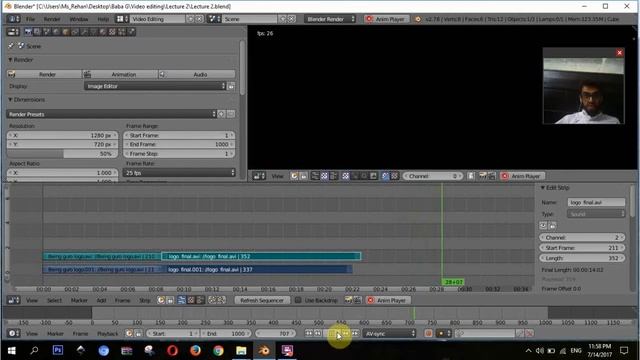The height and width of the screenshot is (360, 640).
Task: Open Display dropdown showing Image Editor
Action: (x=155, y=86)
